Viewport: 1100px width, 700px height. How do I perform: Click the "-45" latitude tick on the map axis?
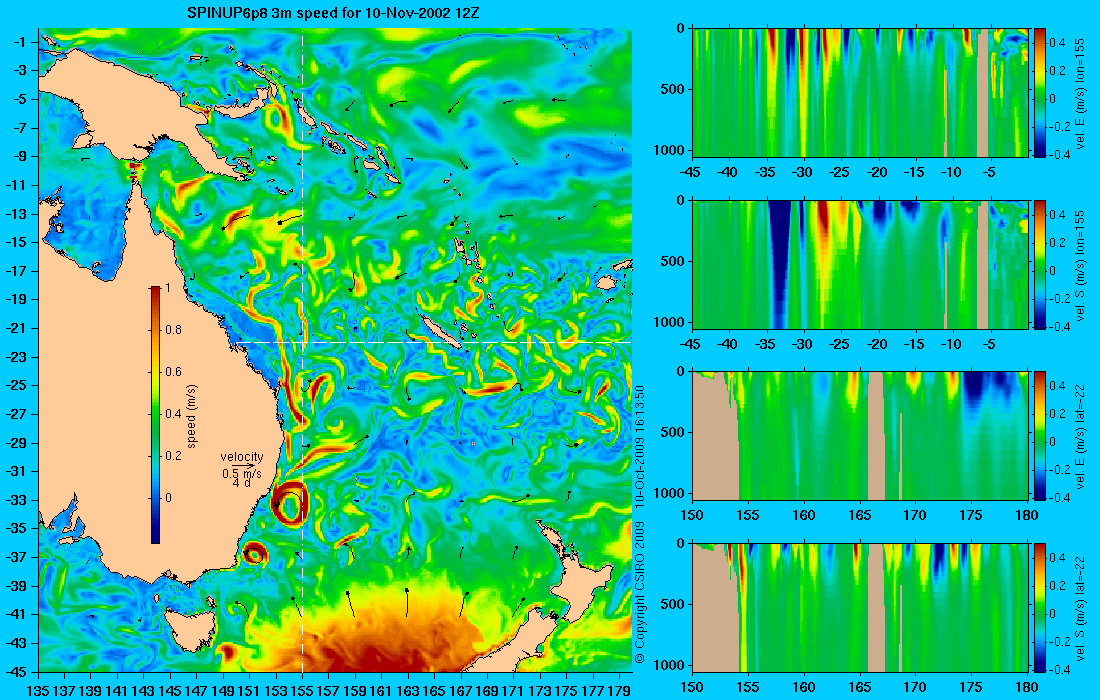coord(18,671)
